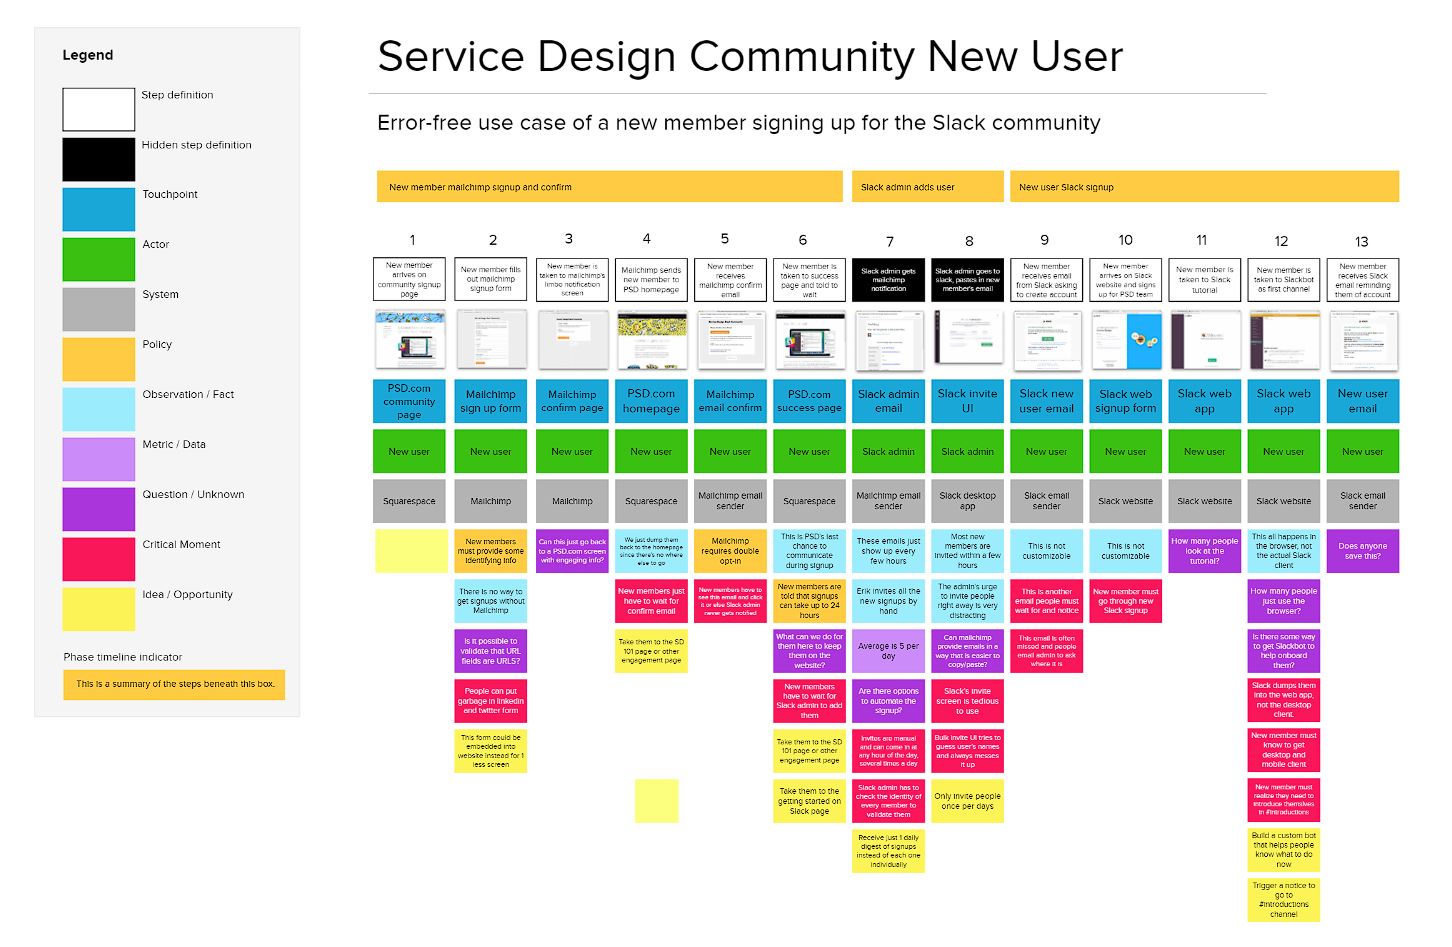The image size is (1452, 947).
Task: Select the 'Average is 5 per day' metric note
Action: pyautogui.click(x=889, y=651)
